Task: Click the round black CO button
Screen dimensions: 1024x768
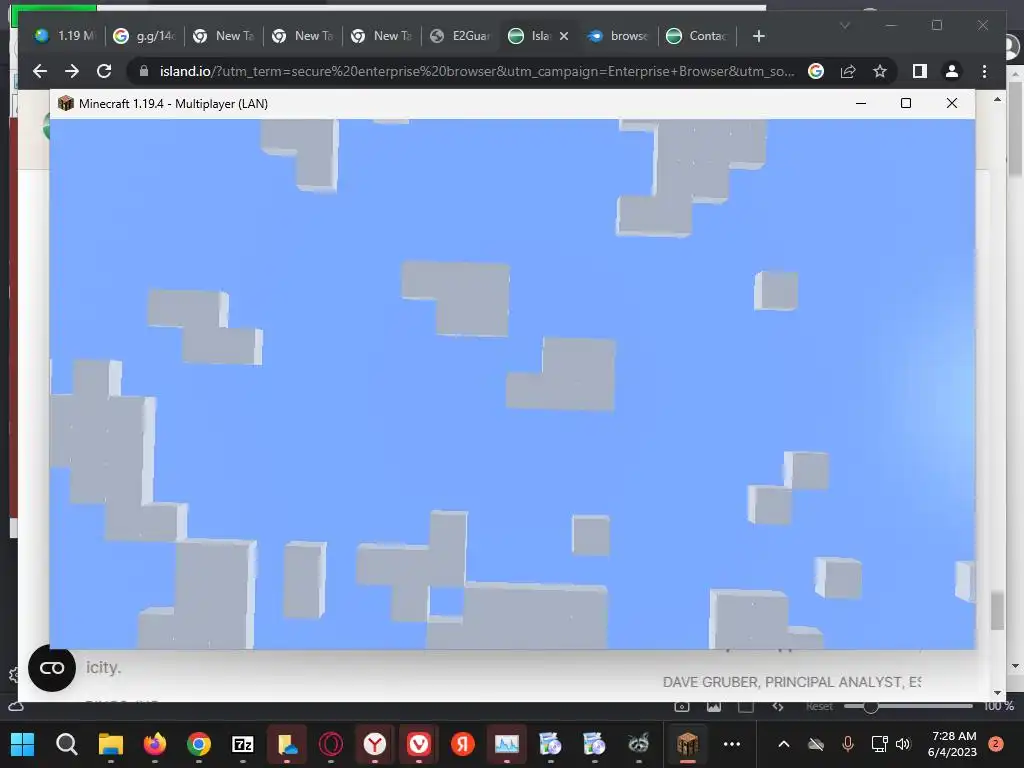Action: coord(52,667)
